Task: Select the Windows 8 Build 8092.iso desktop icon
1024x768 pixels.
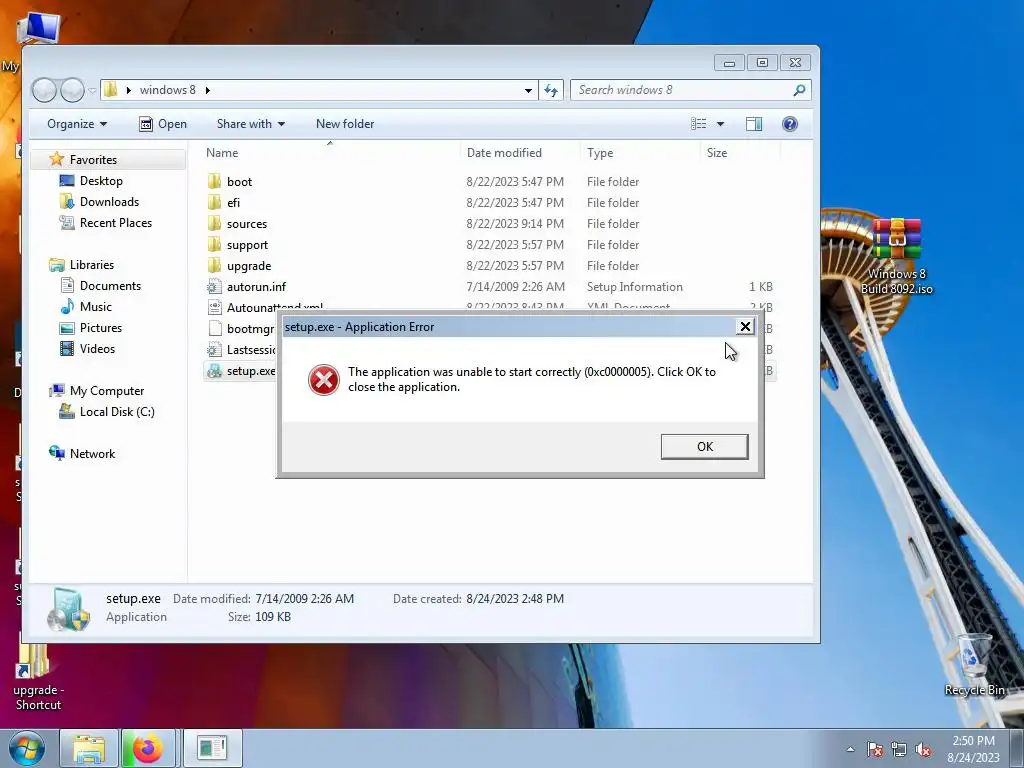Action: click(897, 257)
